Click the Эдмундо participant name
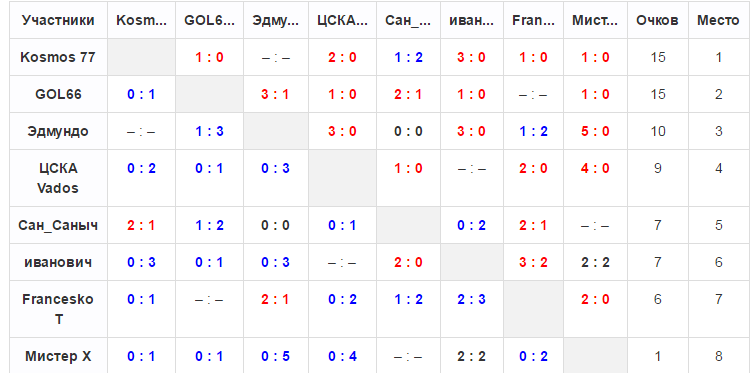Screen dimensions: 756x373 tap(58, 132)
